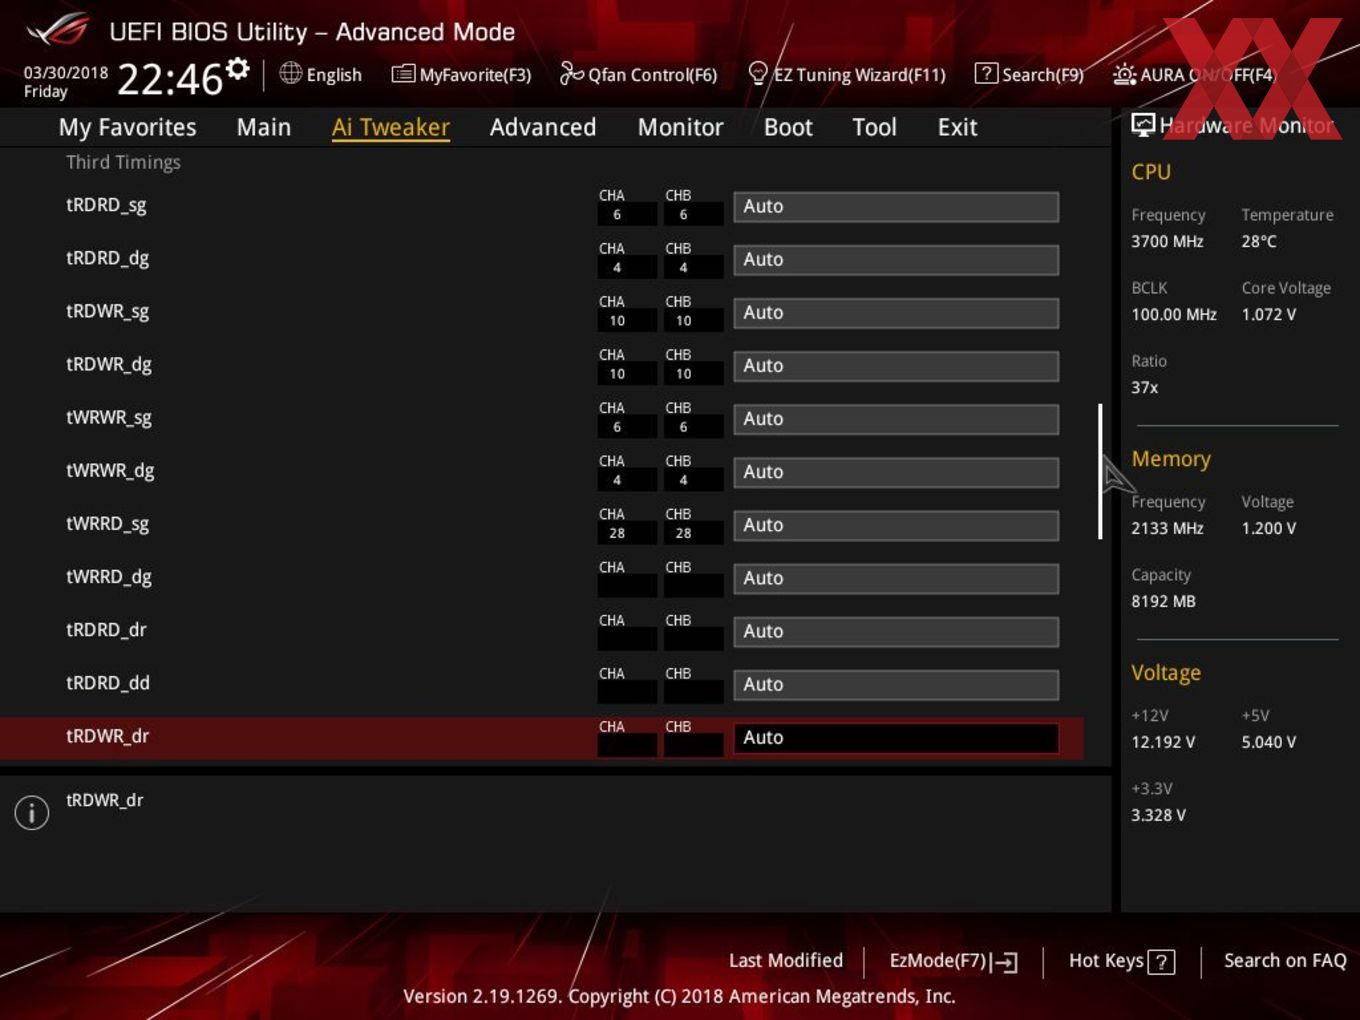Select the tRDWR_sg Auto field
1360x1020 pixels.
tap(896, 313)
